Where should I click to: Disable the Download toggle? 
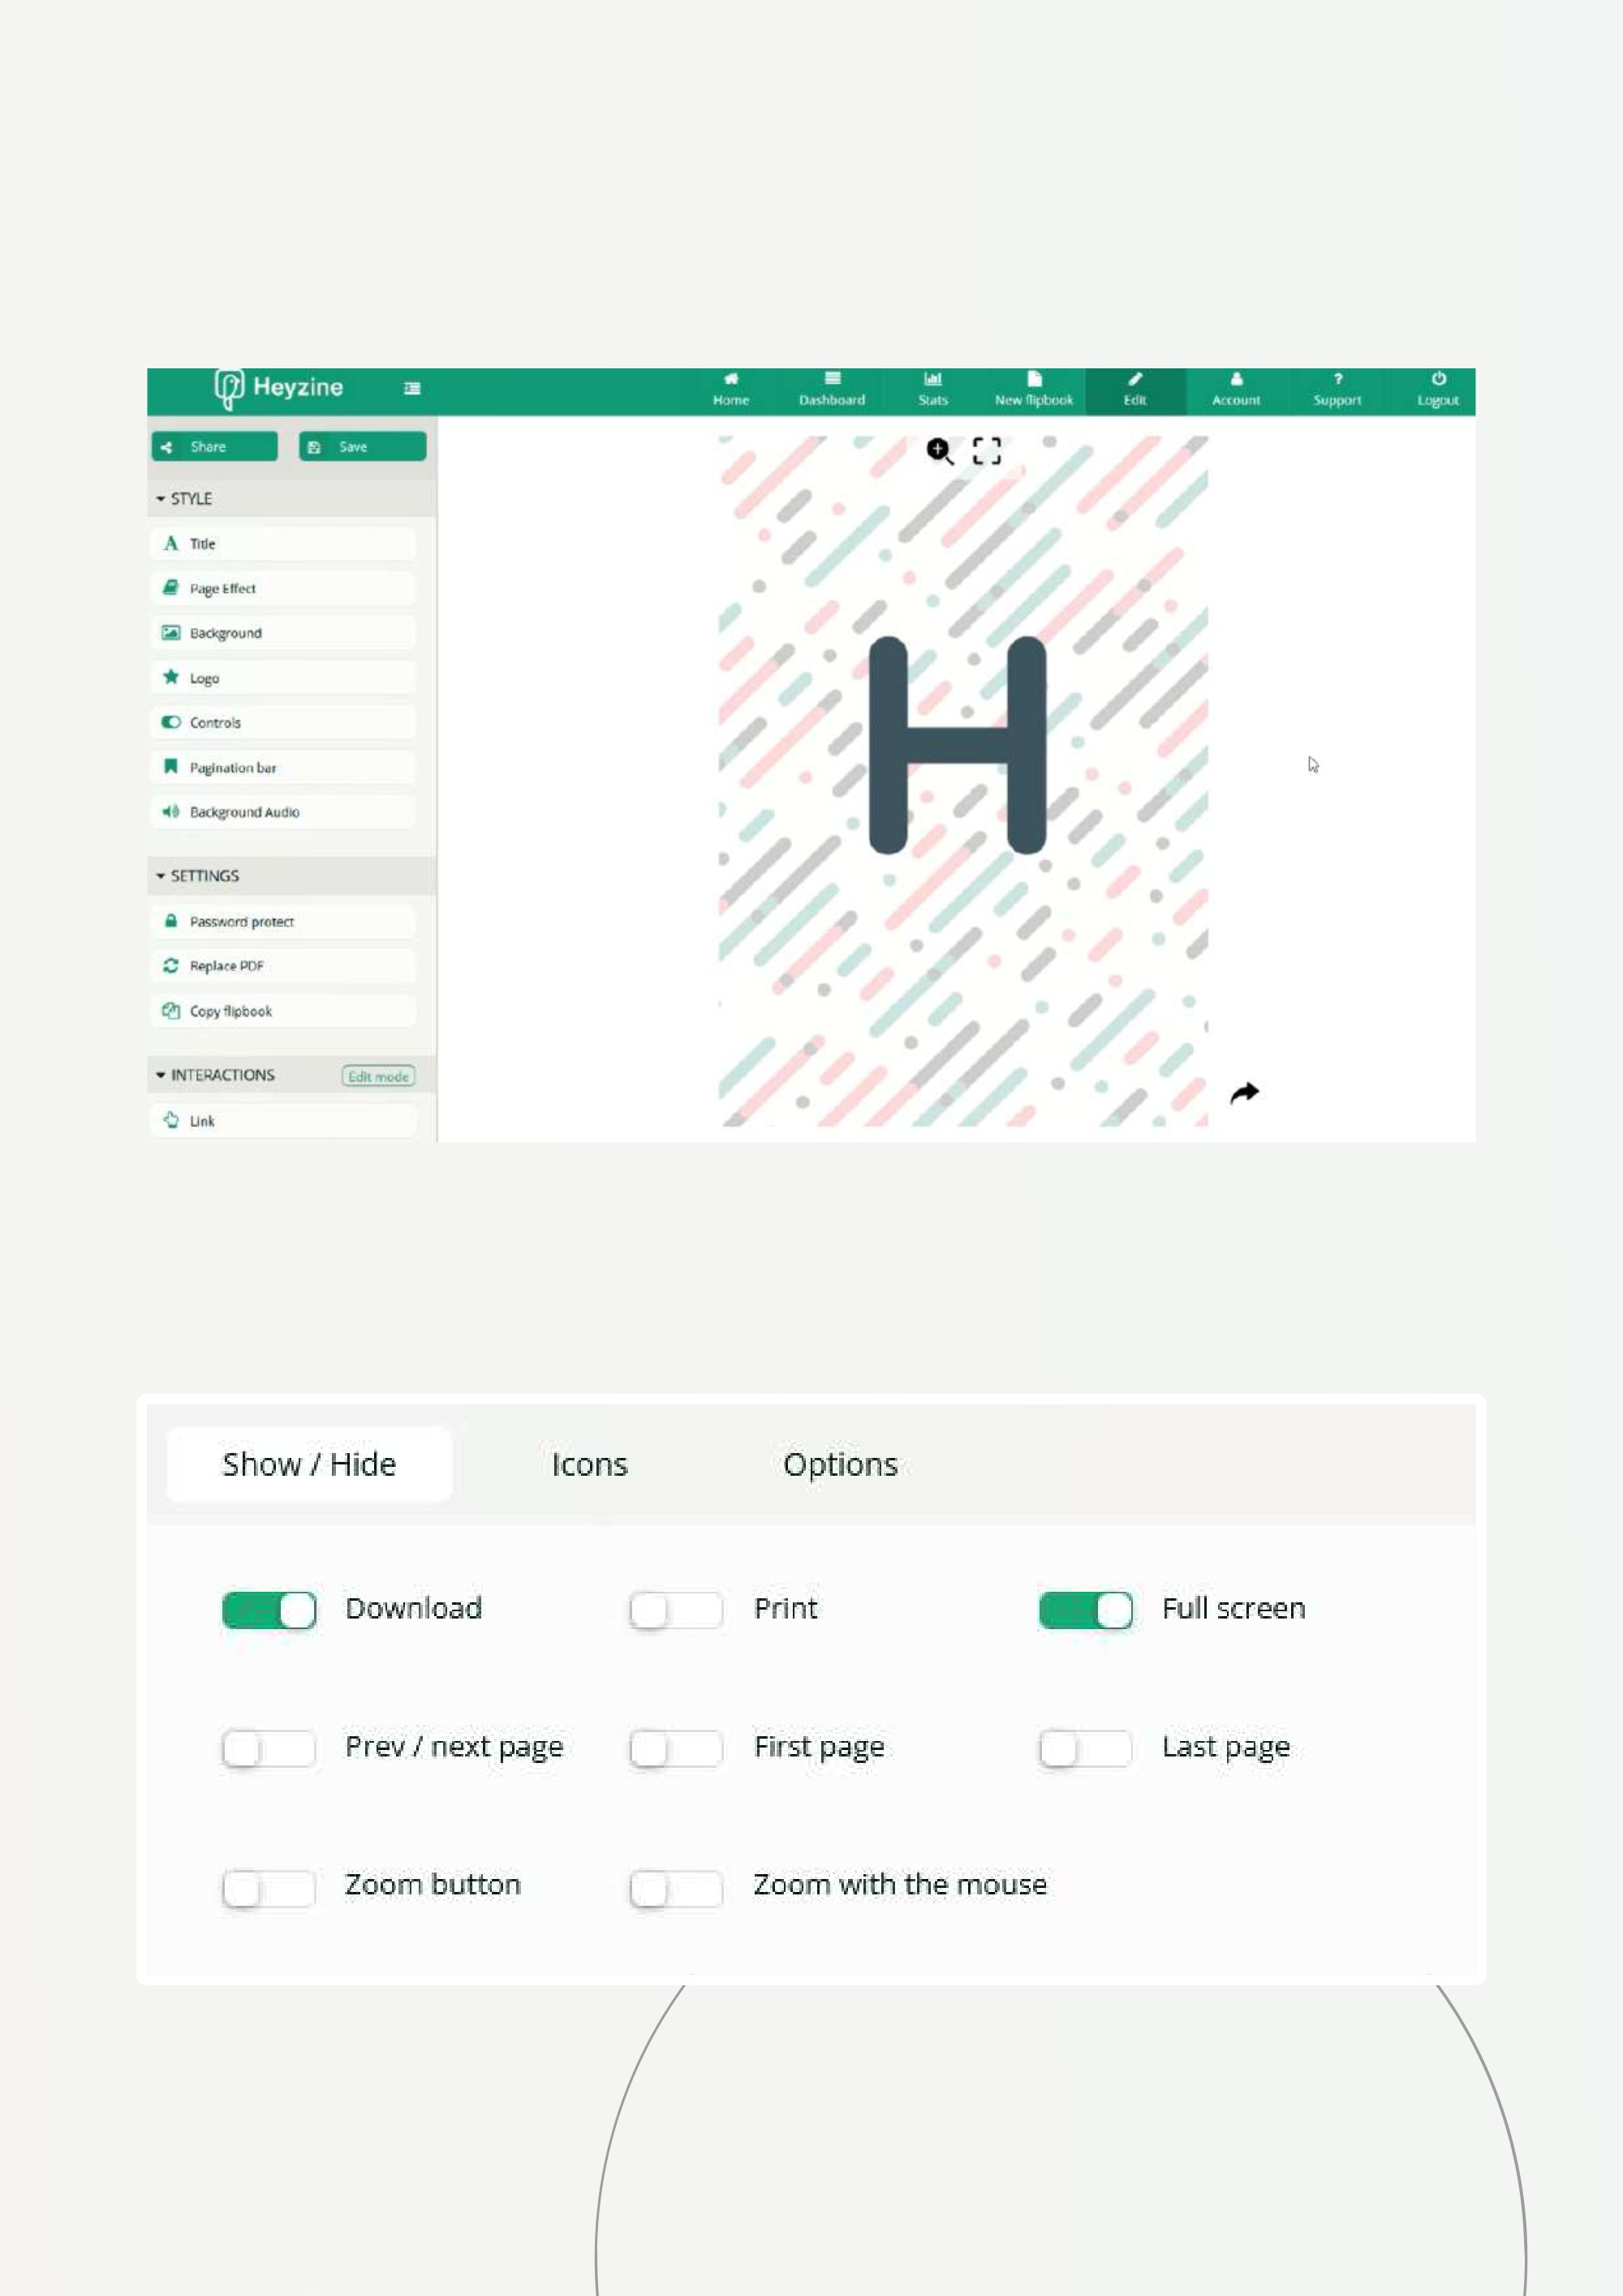tap(269, 1610)
